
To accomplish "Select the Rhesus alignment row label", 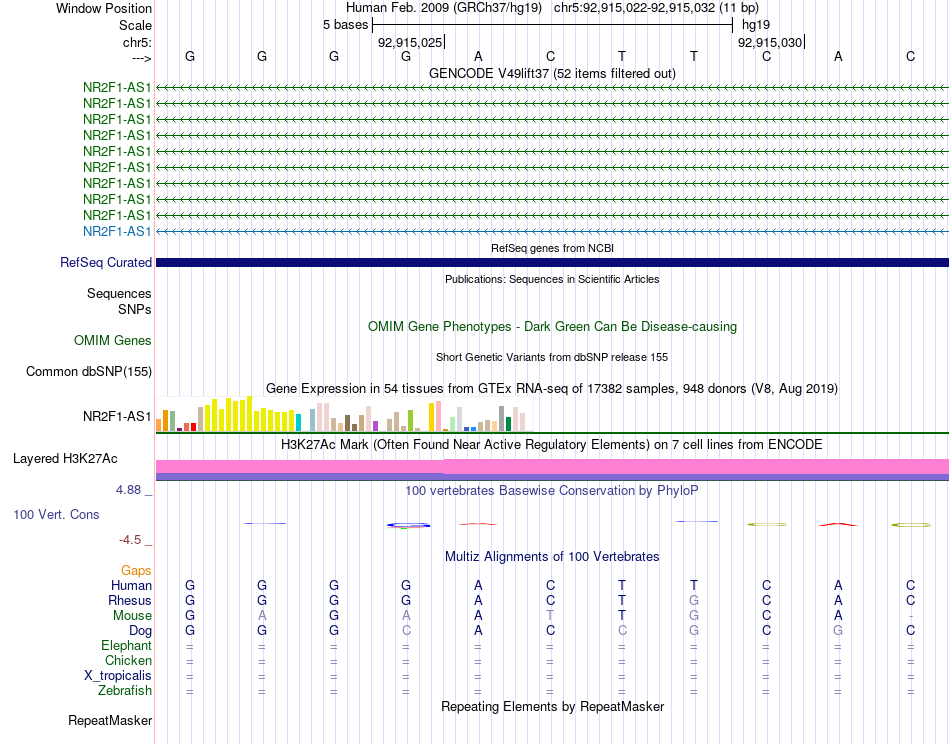I will (130, 600).
